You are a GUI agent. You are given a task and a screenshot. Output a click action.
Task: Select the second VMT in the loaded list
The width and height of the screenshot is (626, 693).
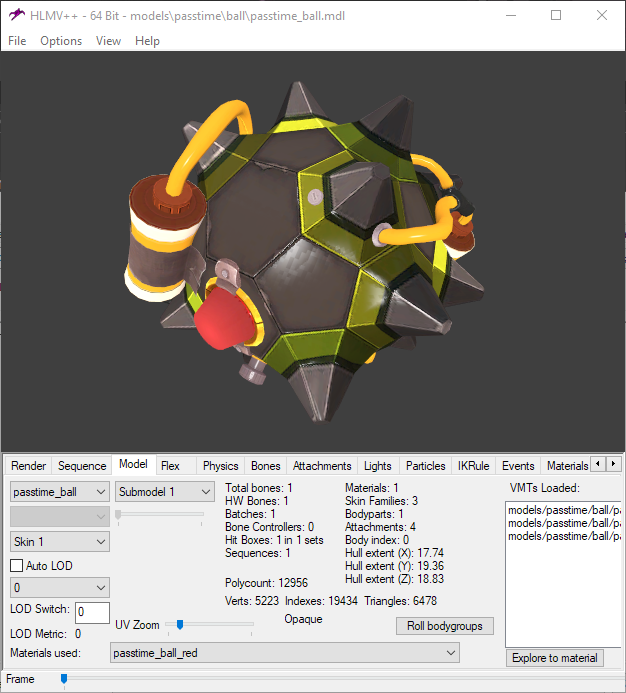pos(564,523)
